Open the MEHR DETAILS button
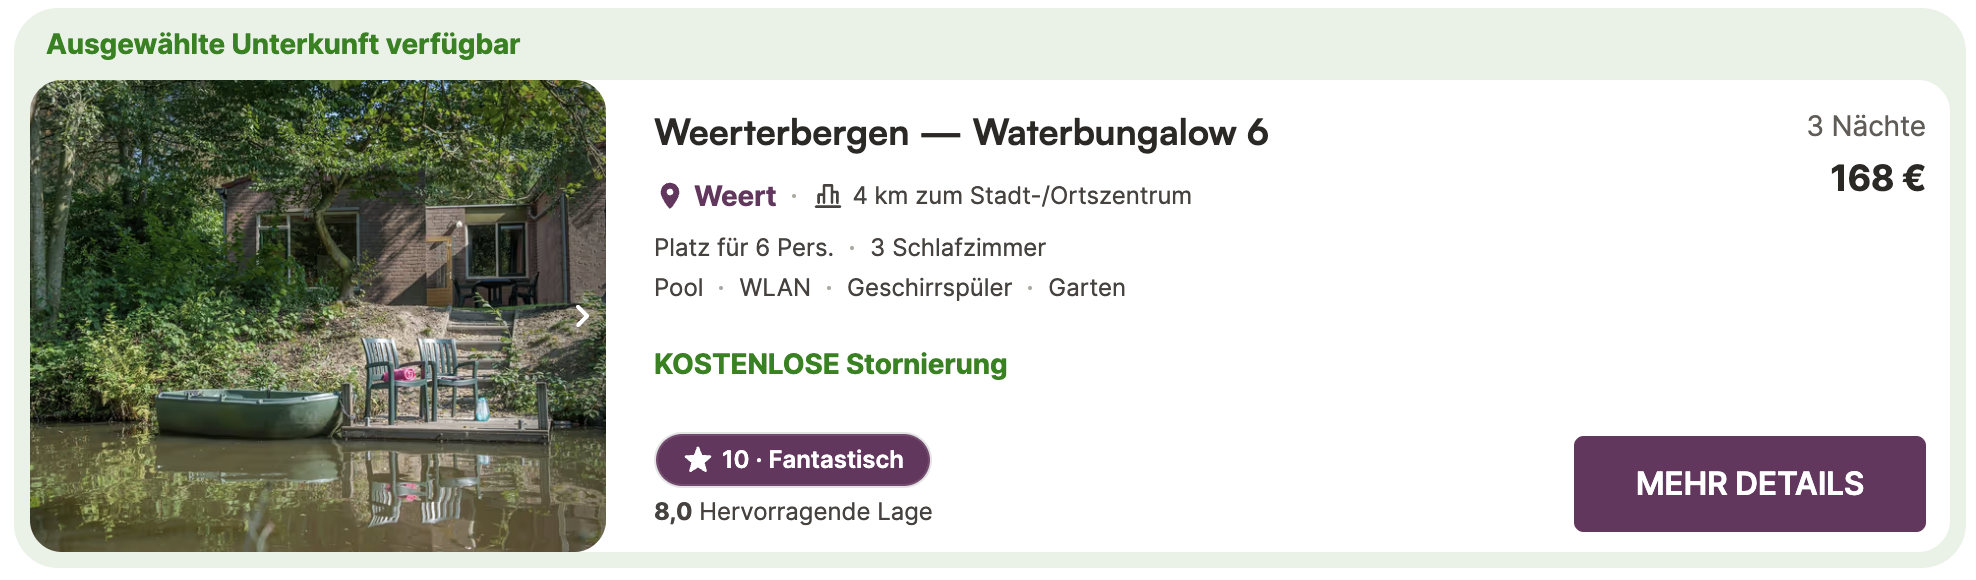 coord(1749,484)
